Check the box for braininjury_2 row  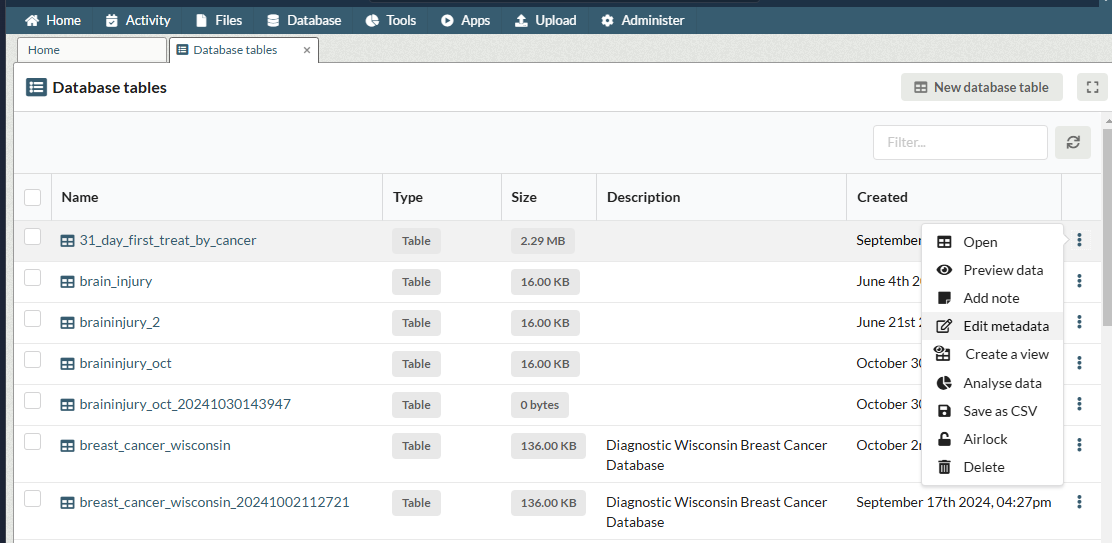coord(33,319)
